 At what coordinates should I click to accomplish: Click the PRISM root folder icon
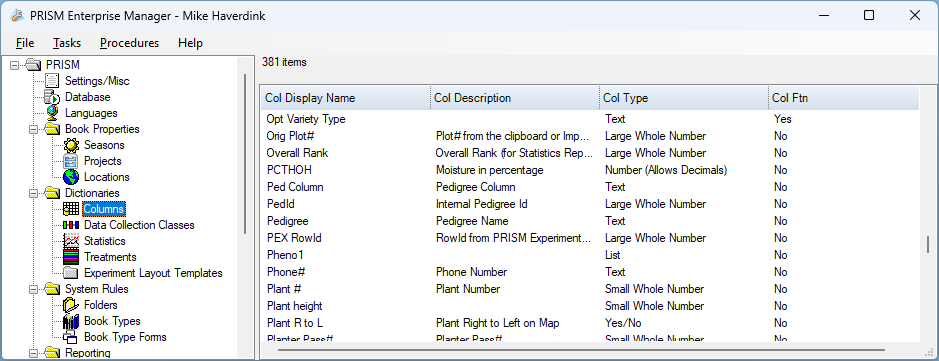point(33,65)
